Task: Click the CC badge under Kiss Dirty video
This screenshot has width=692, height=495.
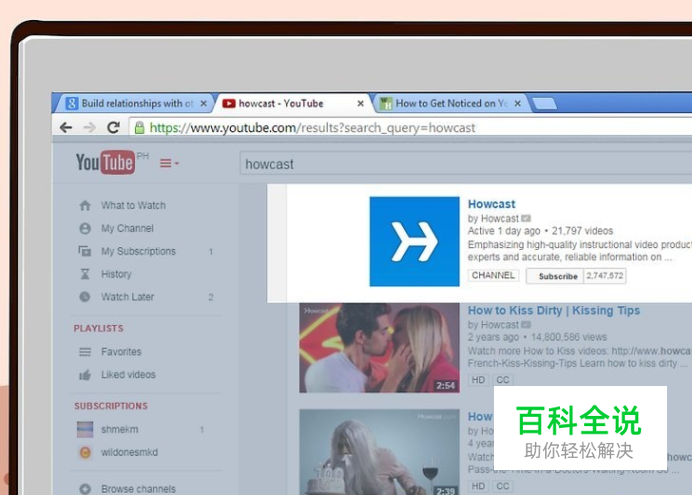Action: tap(503, 380)
